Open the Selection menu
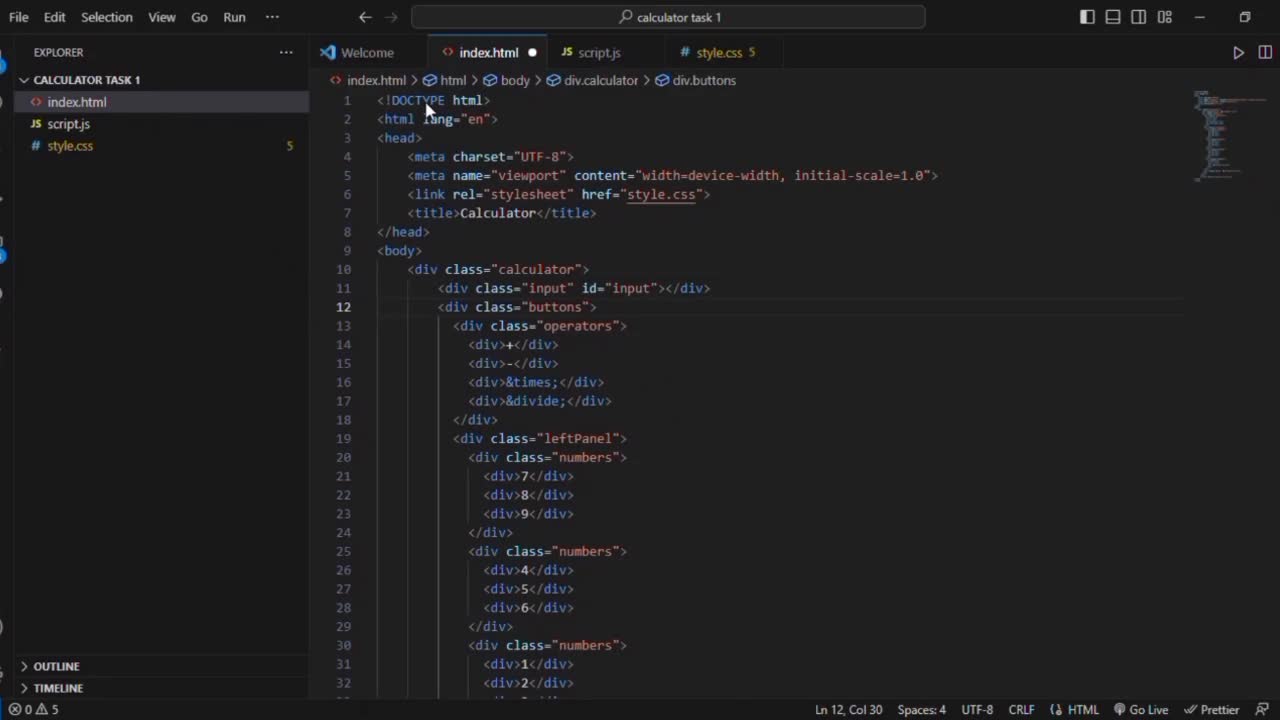 click(x=106, y=17)
